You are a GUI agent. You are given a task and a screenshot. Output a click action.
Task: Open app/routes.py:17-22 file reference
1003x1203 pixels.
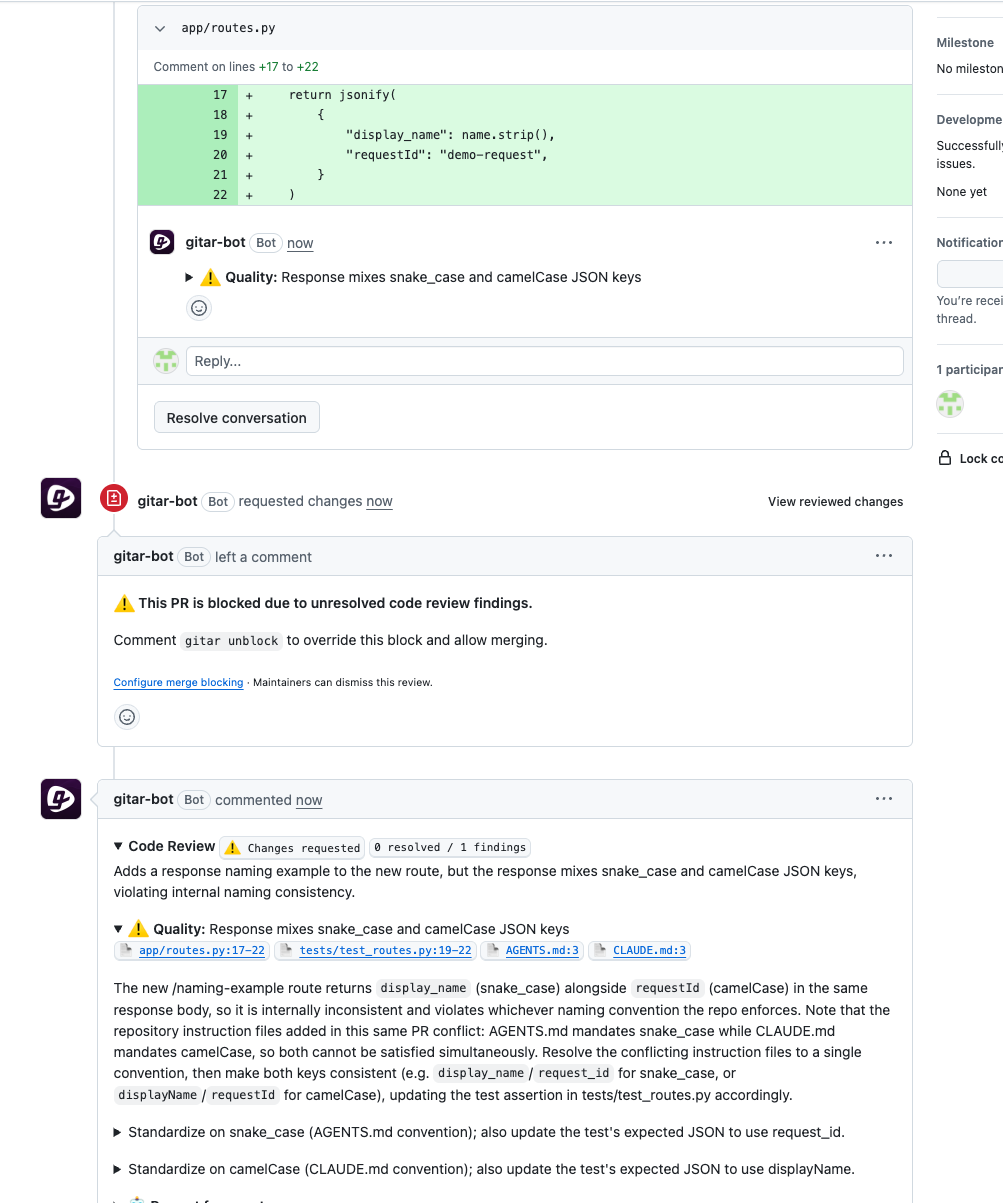tap(192, 950)
